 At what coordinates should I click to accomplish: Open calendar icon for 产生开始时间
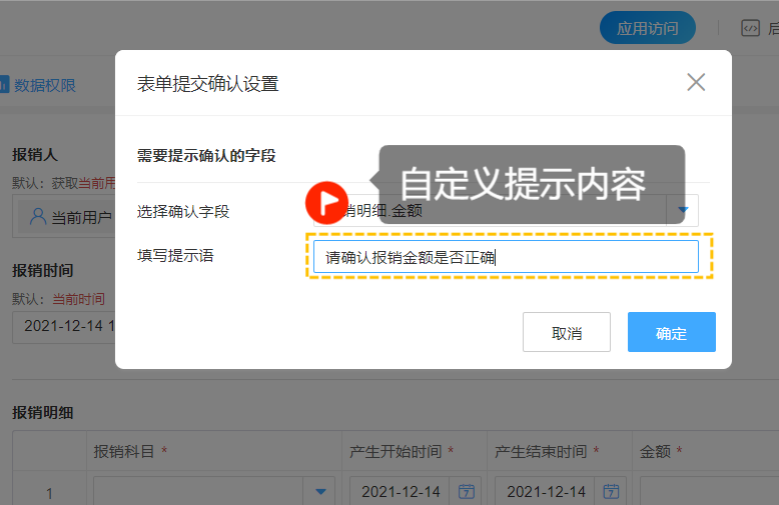(466, 491)
